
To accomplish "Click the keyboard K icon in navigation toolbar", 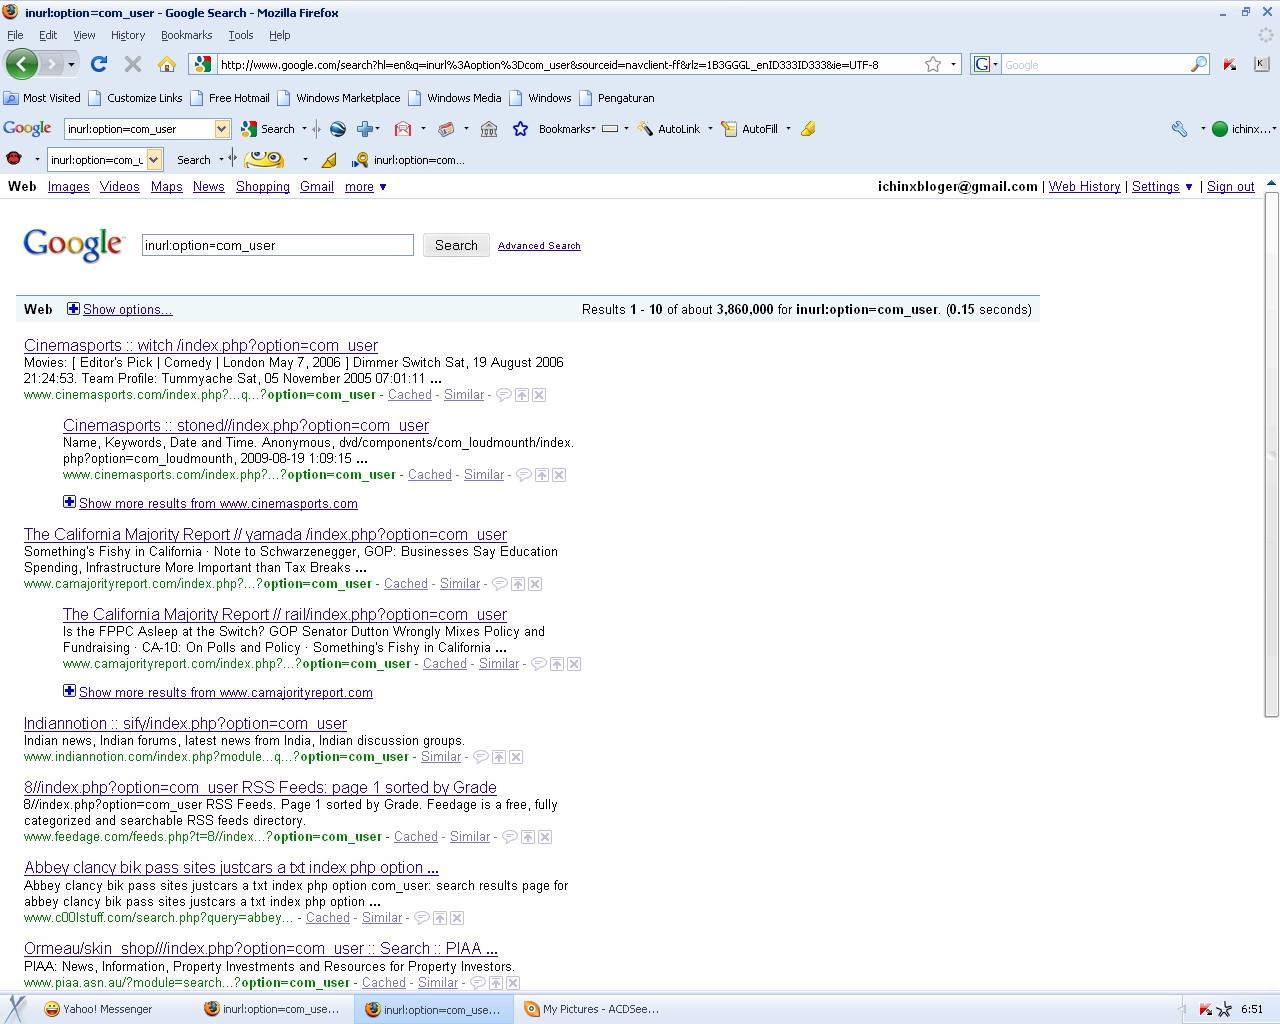I will point(1261,64).
